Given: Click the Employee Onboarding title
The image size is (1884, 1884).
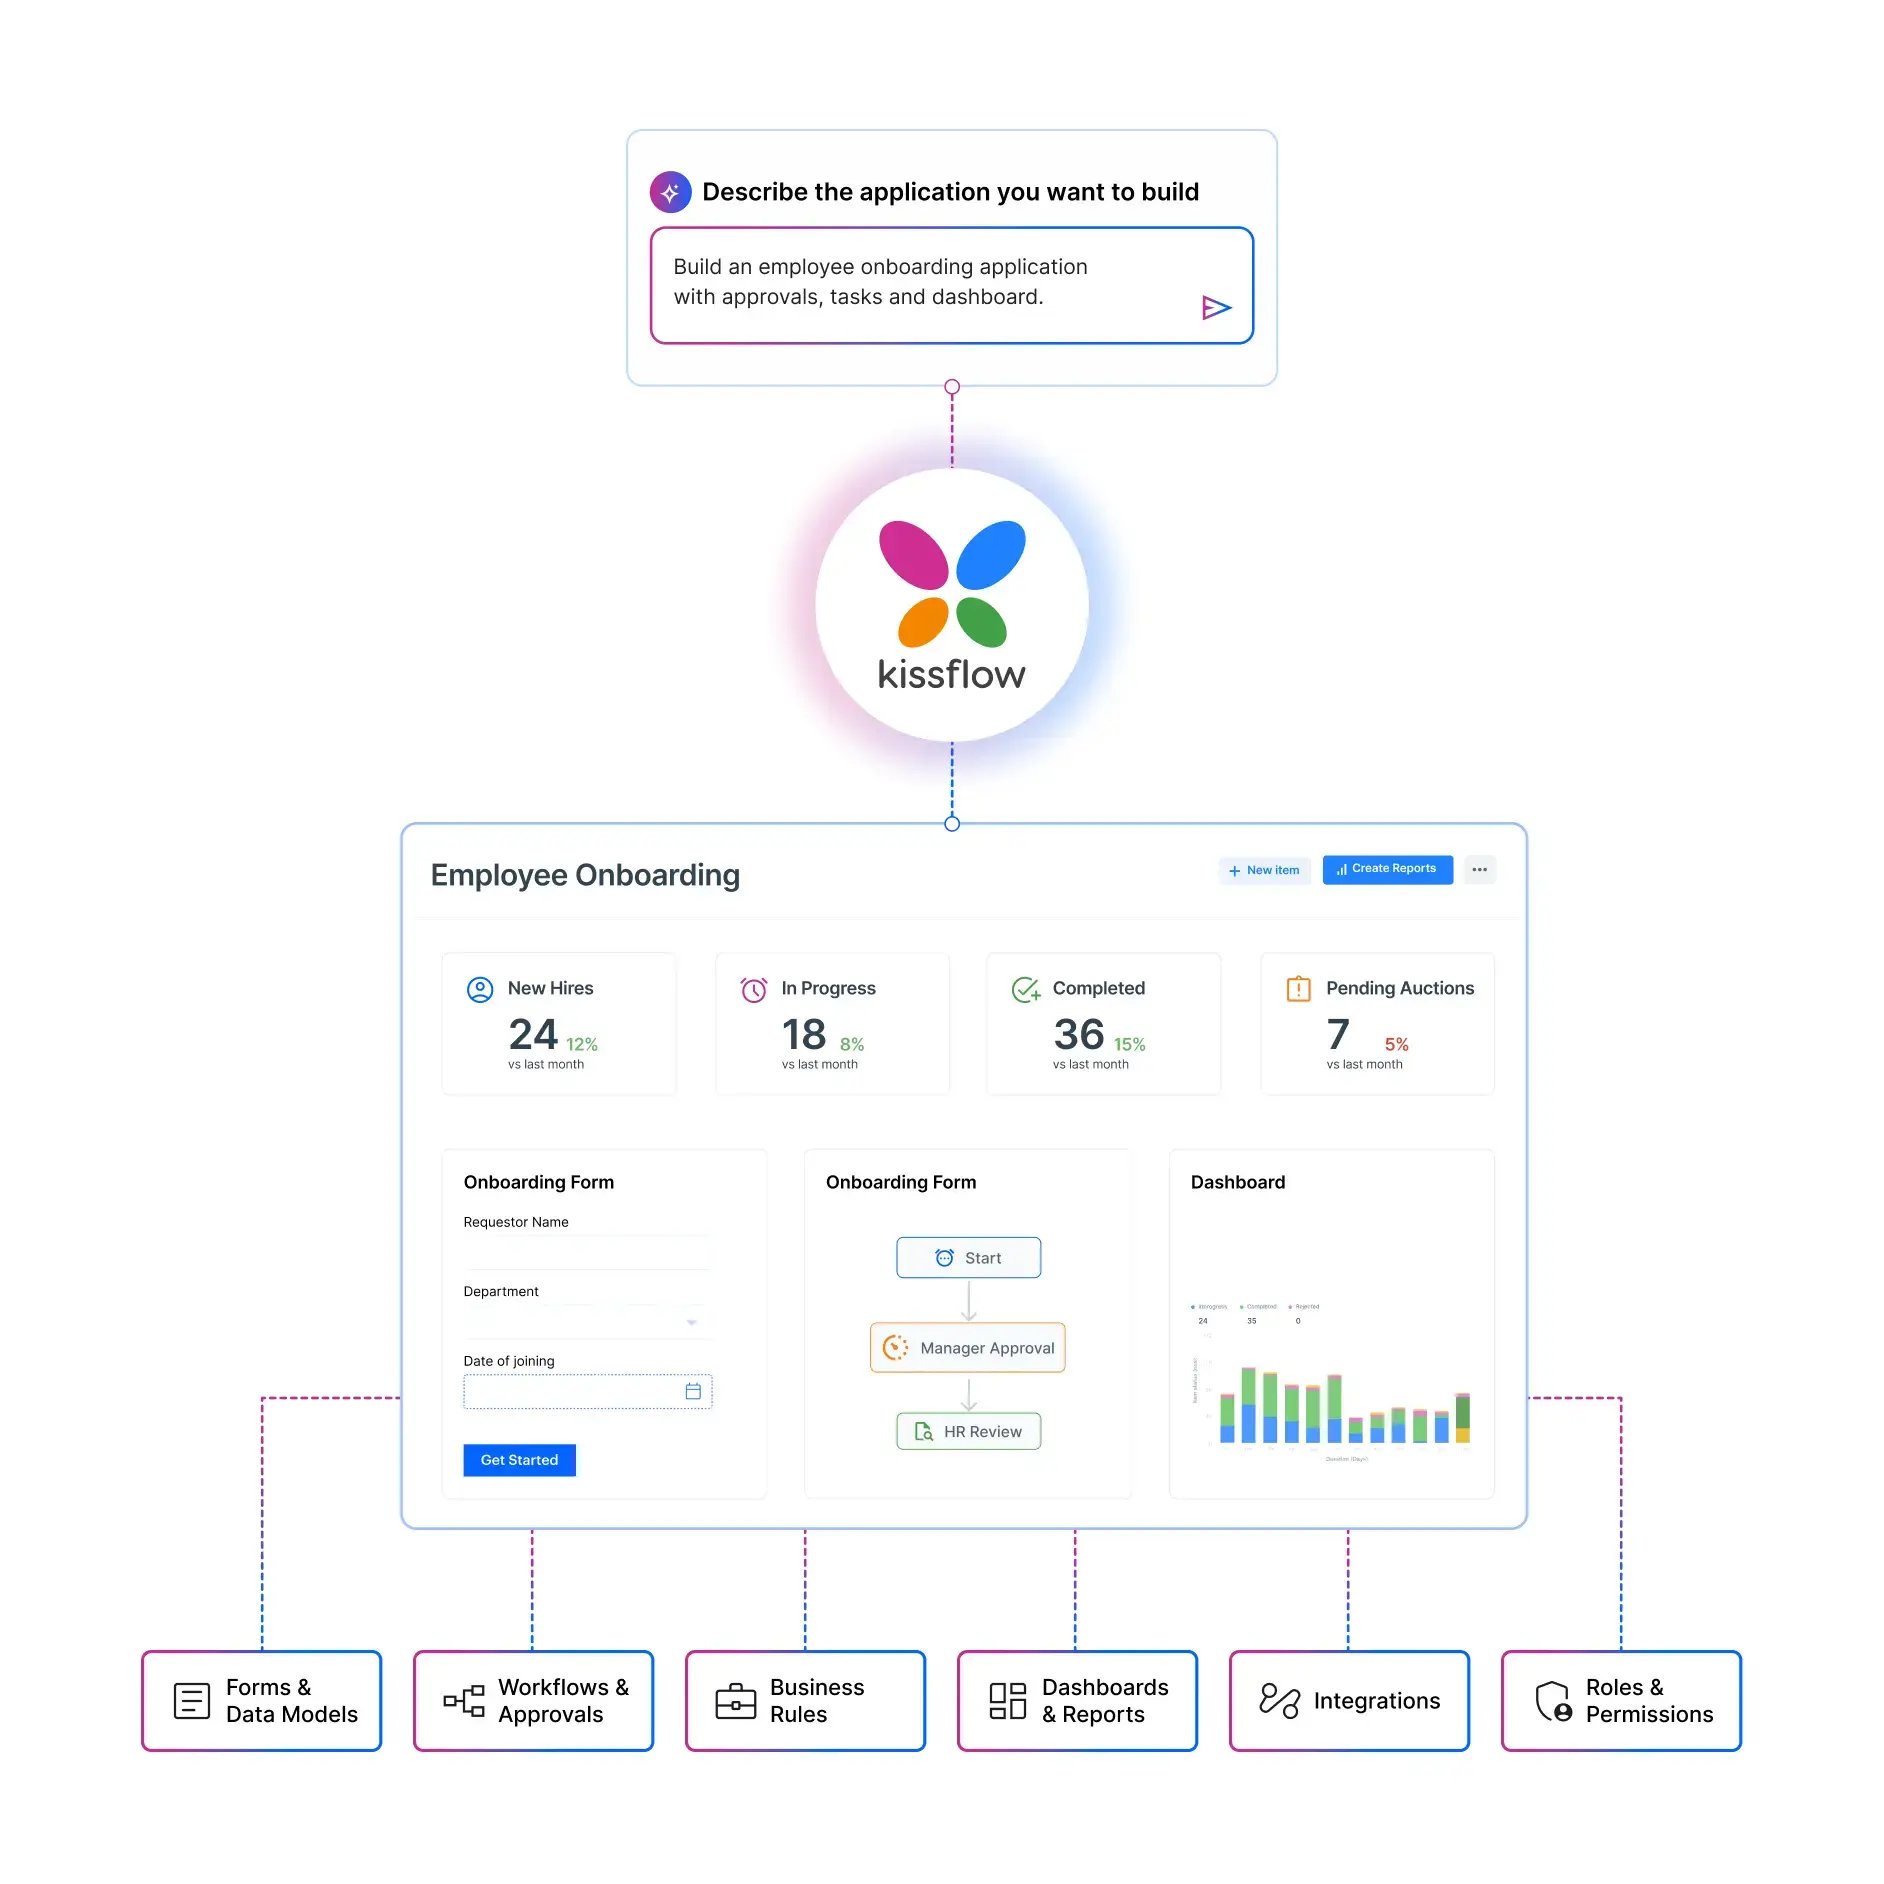Looking at the screenshot, I should pos(586,875).
